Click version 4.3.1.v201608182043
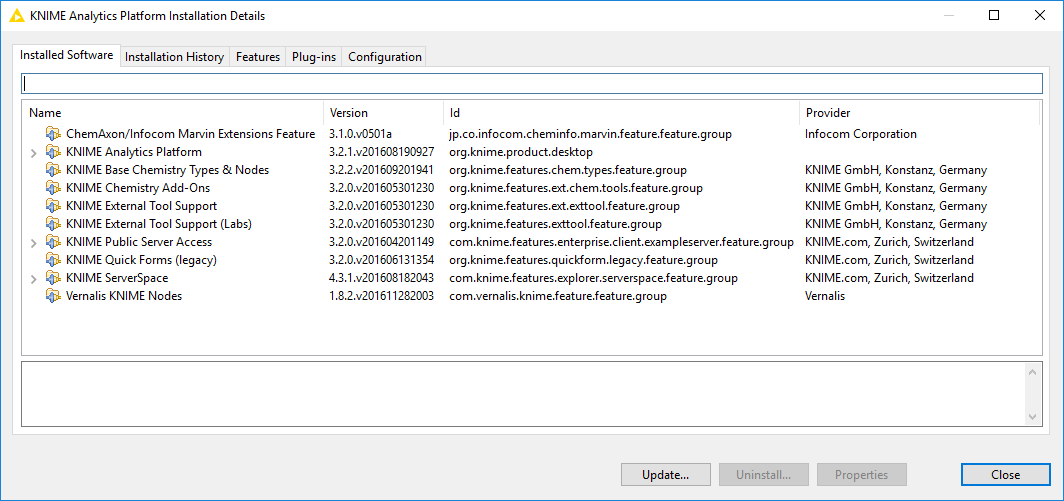This screenshot has width=1064, height=501. 381,278
